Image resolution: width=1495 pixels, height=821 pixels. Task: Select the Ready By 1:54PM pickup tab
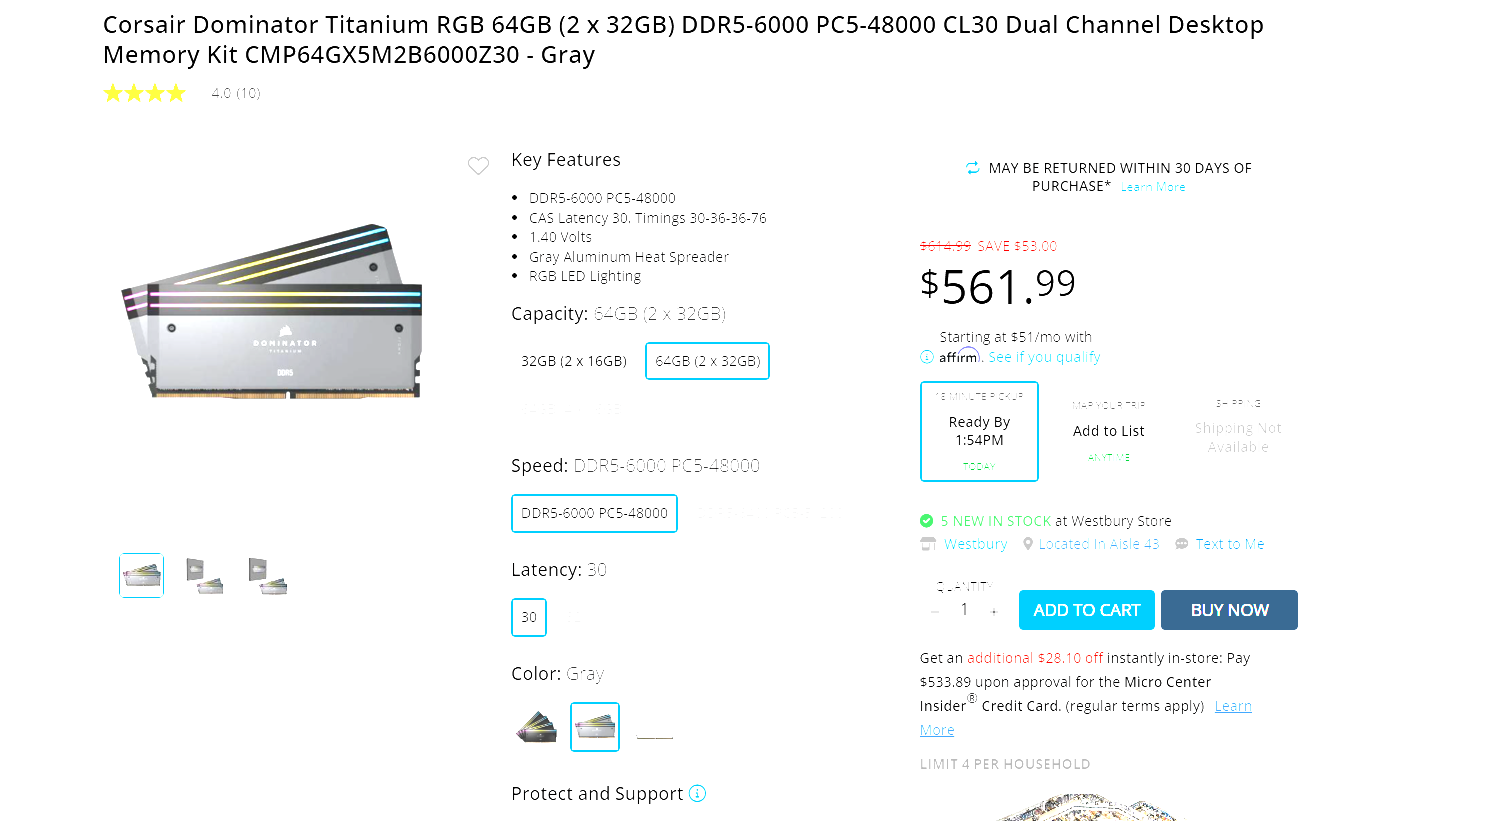click(x=979, y=431)
